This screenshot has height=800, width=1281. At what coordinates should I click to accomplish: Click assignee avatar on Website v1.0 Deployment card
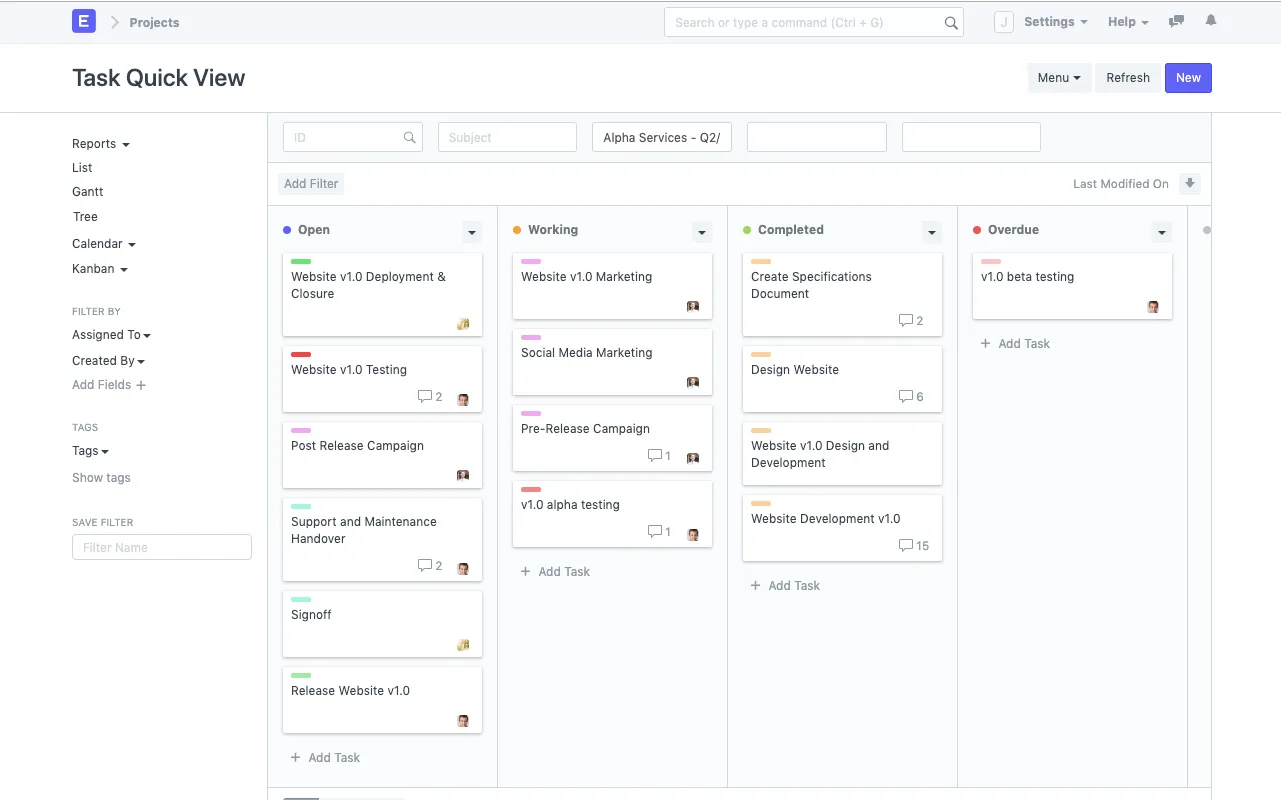[x=463, y=323]
